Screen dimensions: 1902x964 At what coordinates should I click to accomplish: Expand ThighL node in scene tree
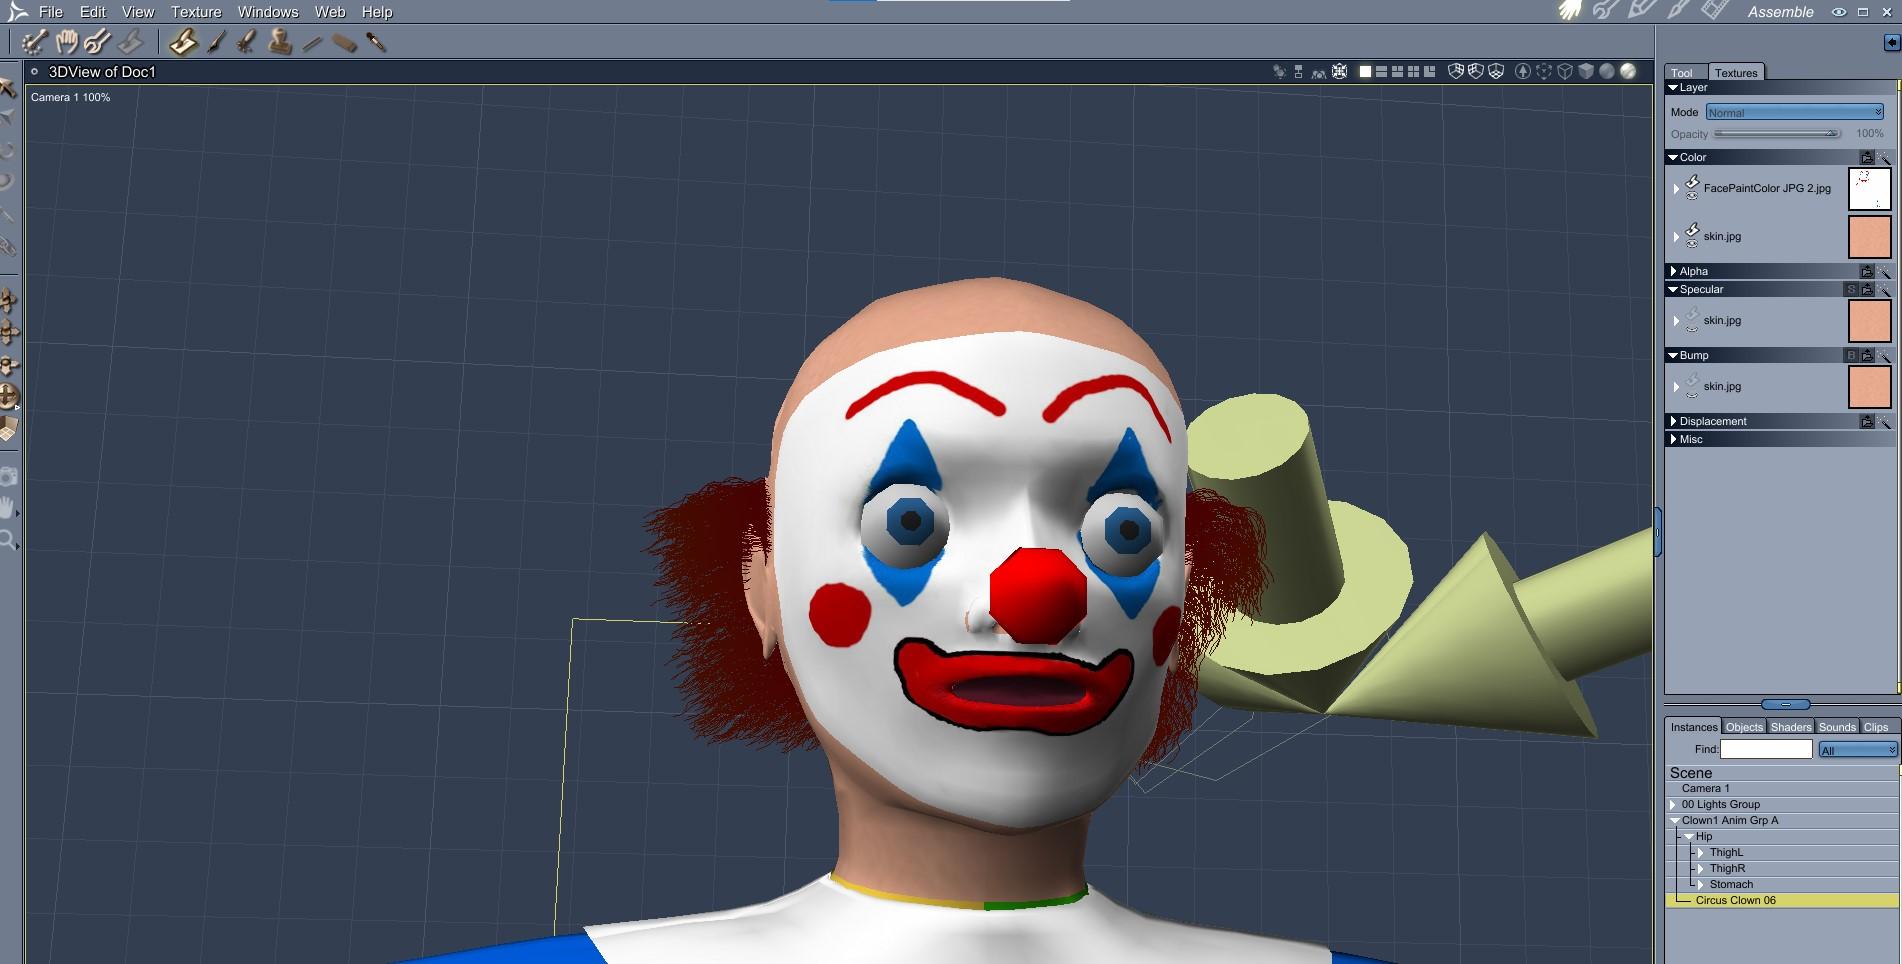(x=1701, y=852)
